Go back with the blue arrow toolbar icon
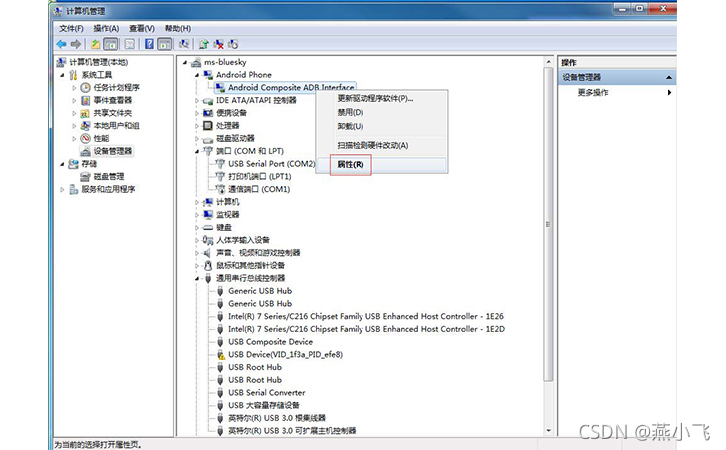This screenshot has height=450, width=726. tap(61, 44)
